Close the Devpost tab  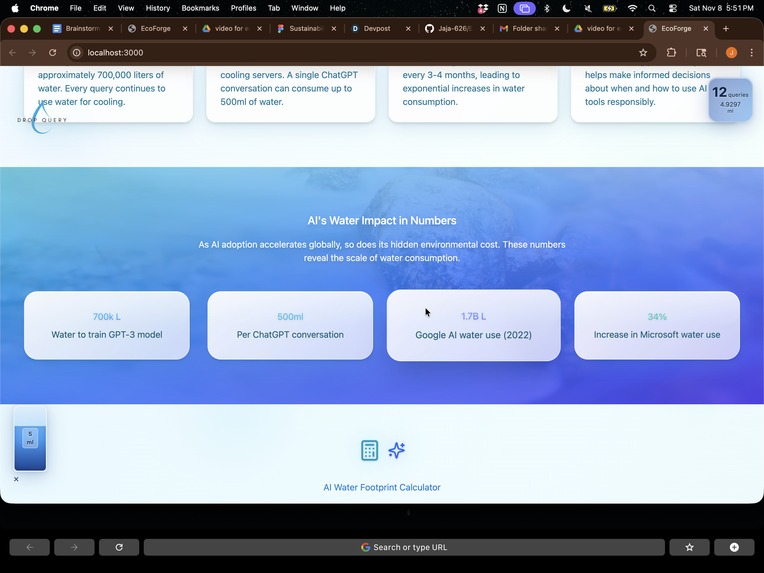point(408,29)
